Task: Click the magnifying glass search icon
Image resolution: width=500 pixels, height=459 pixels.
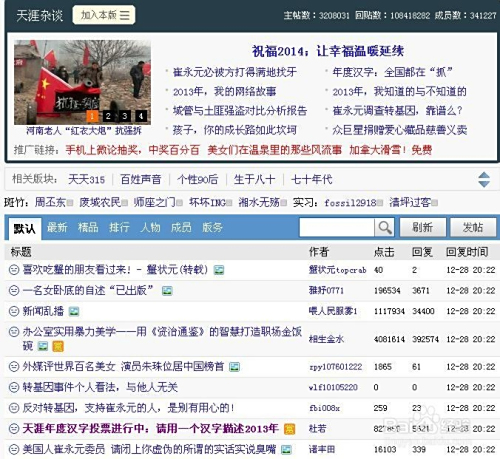Action: tap(385, 227)
